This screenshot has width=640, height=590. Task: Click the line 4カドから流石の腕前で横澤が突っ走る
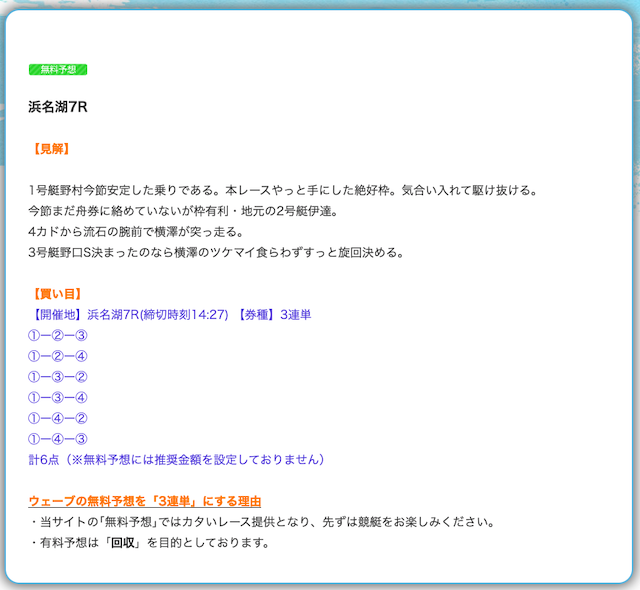click(x=136, y=232)
